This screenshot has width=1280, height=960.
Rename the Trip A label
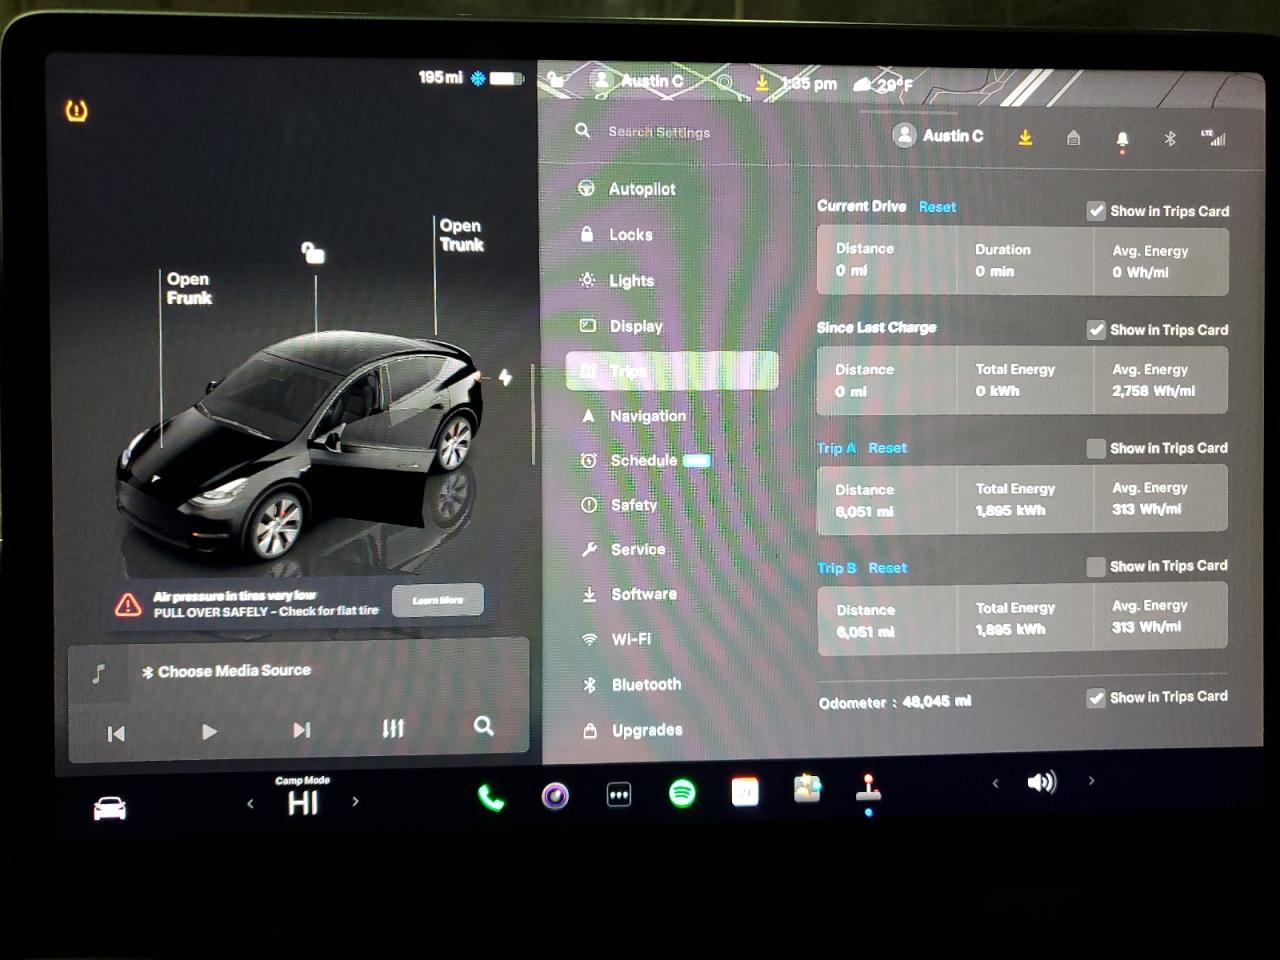pyautogui.click(x=836, y=448)
